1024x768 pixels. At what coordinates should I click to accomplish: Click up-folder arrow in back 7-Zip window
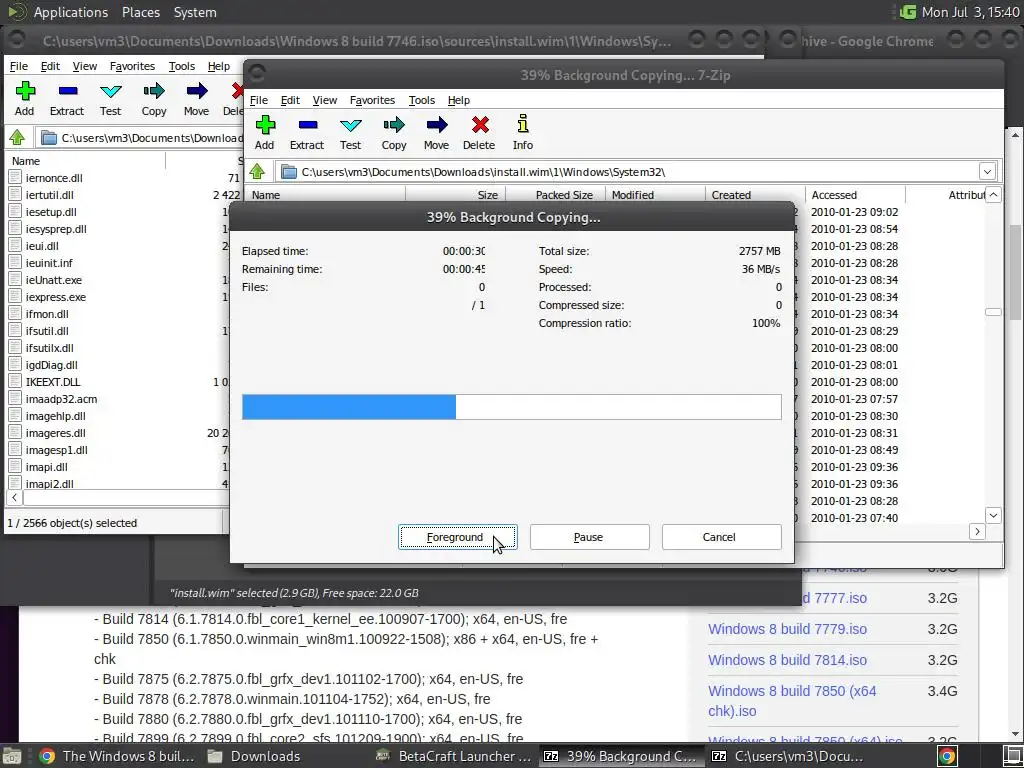pos(18,138)
